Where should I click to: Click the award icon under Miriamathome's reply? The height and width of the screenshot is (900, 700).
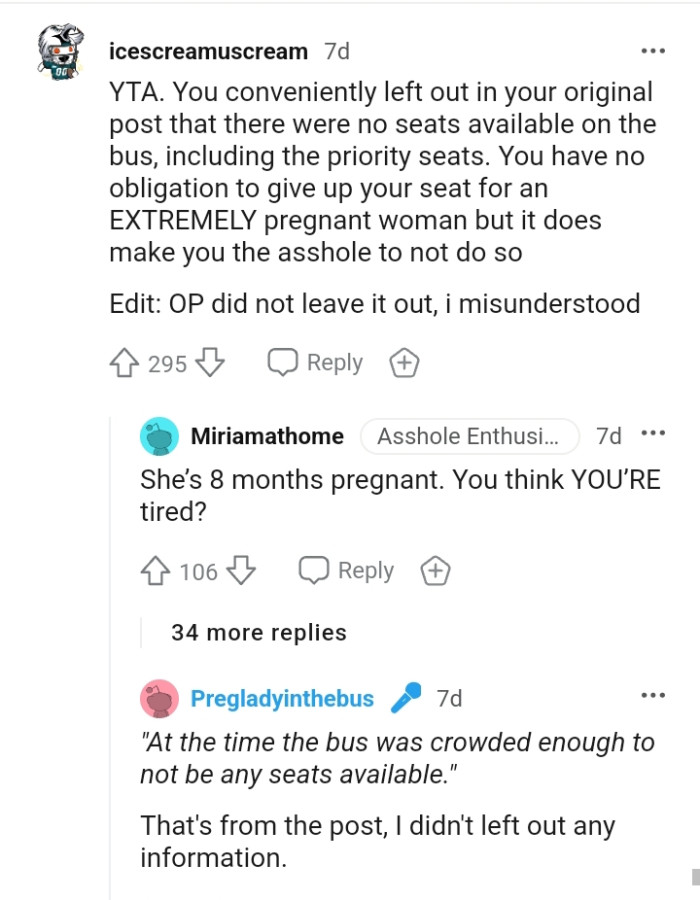[x=437, y=570]
